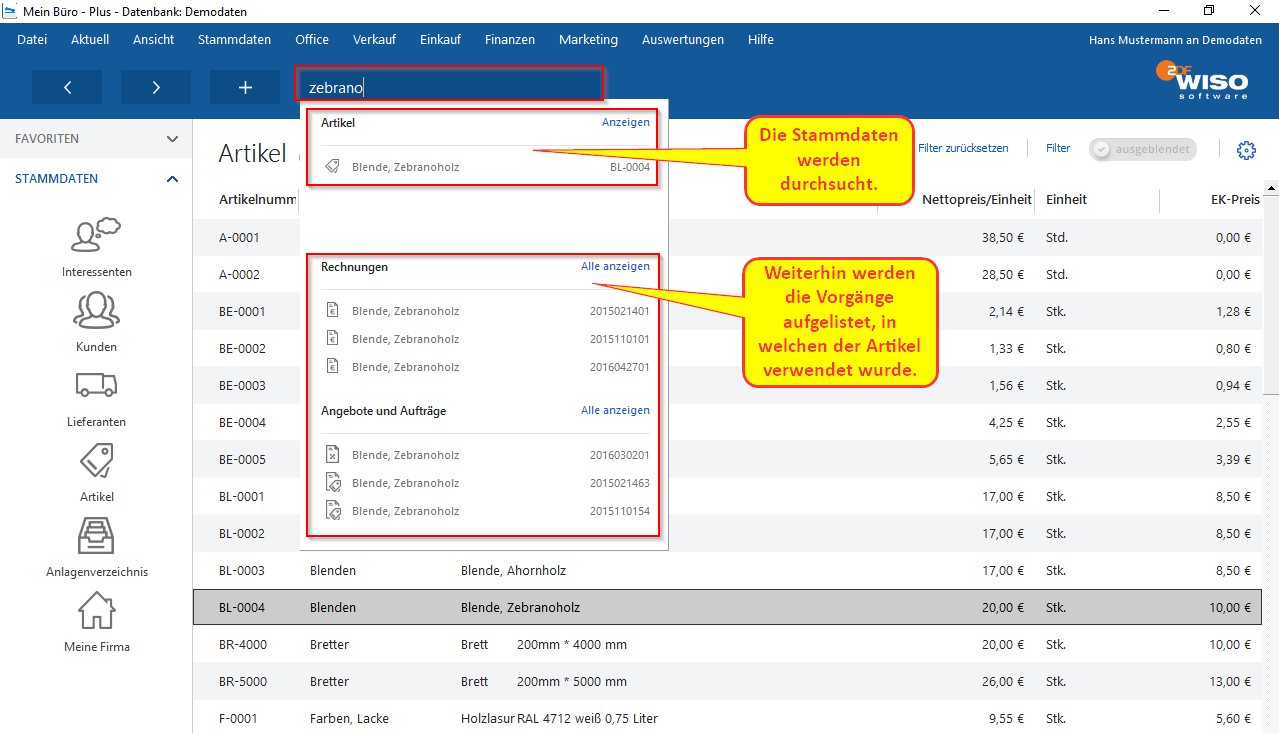Open the Anlagenverzeichnis icon

(96, 536)
